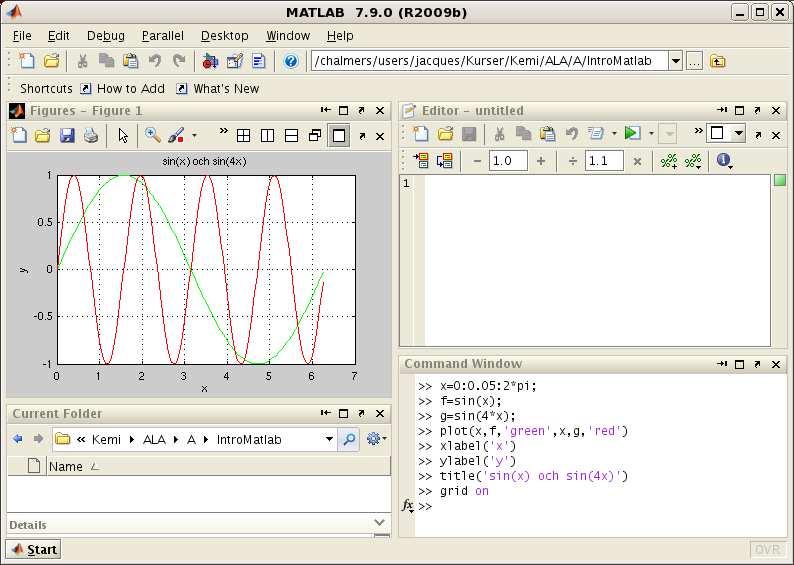This screenshot has height=565, width=794.
Task: Open the Window menu
Action: pyautogui.click(x=288, y=36)
